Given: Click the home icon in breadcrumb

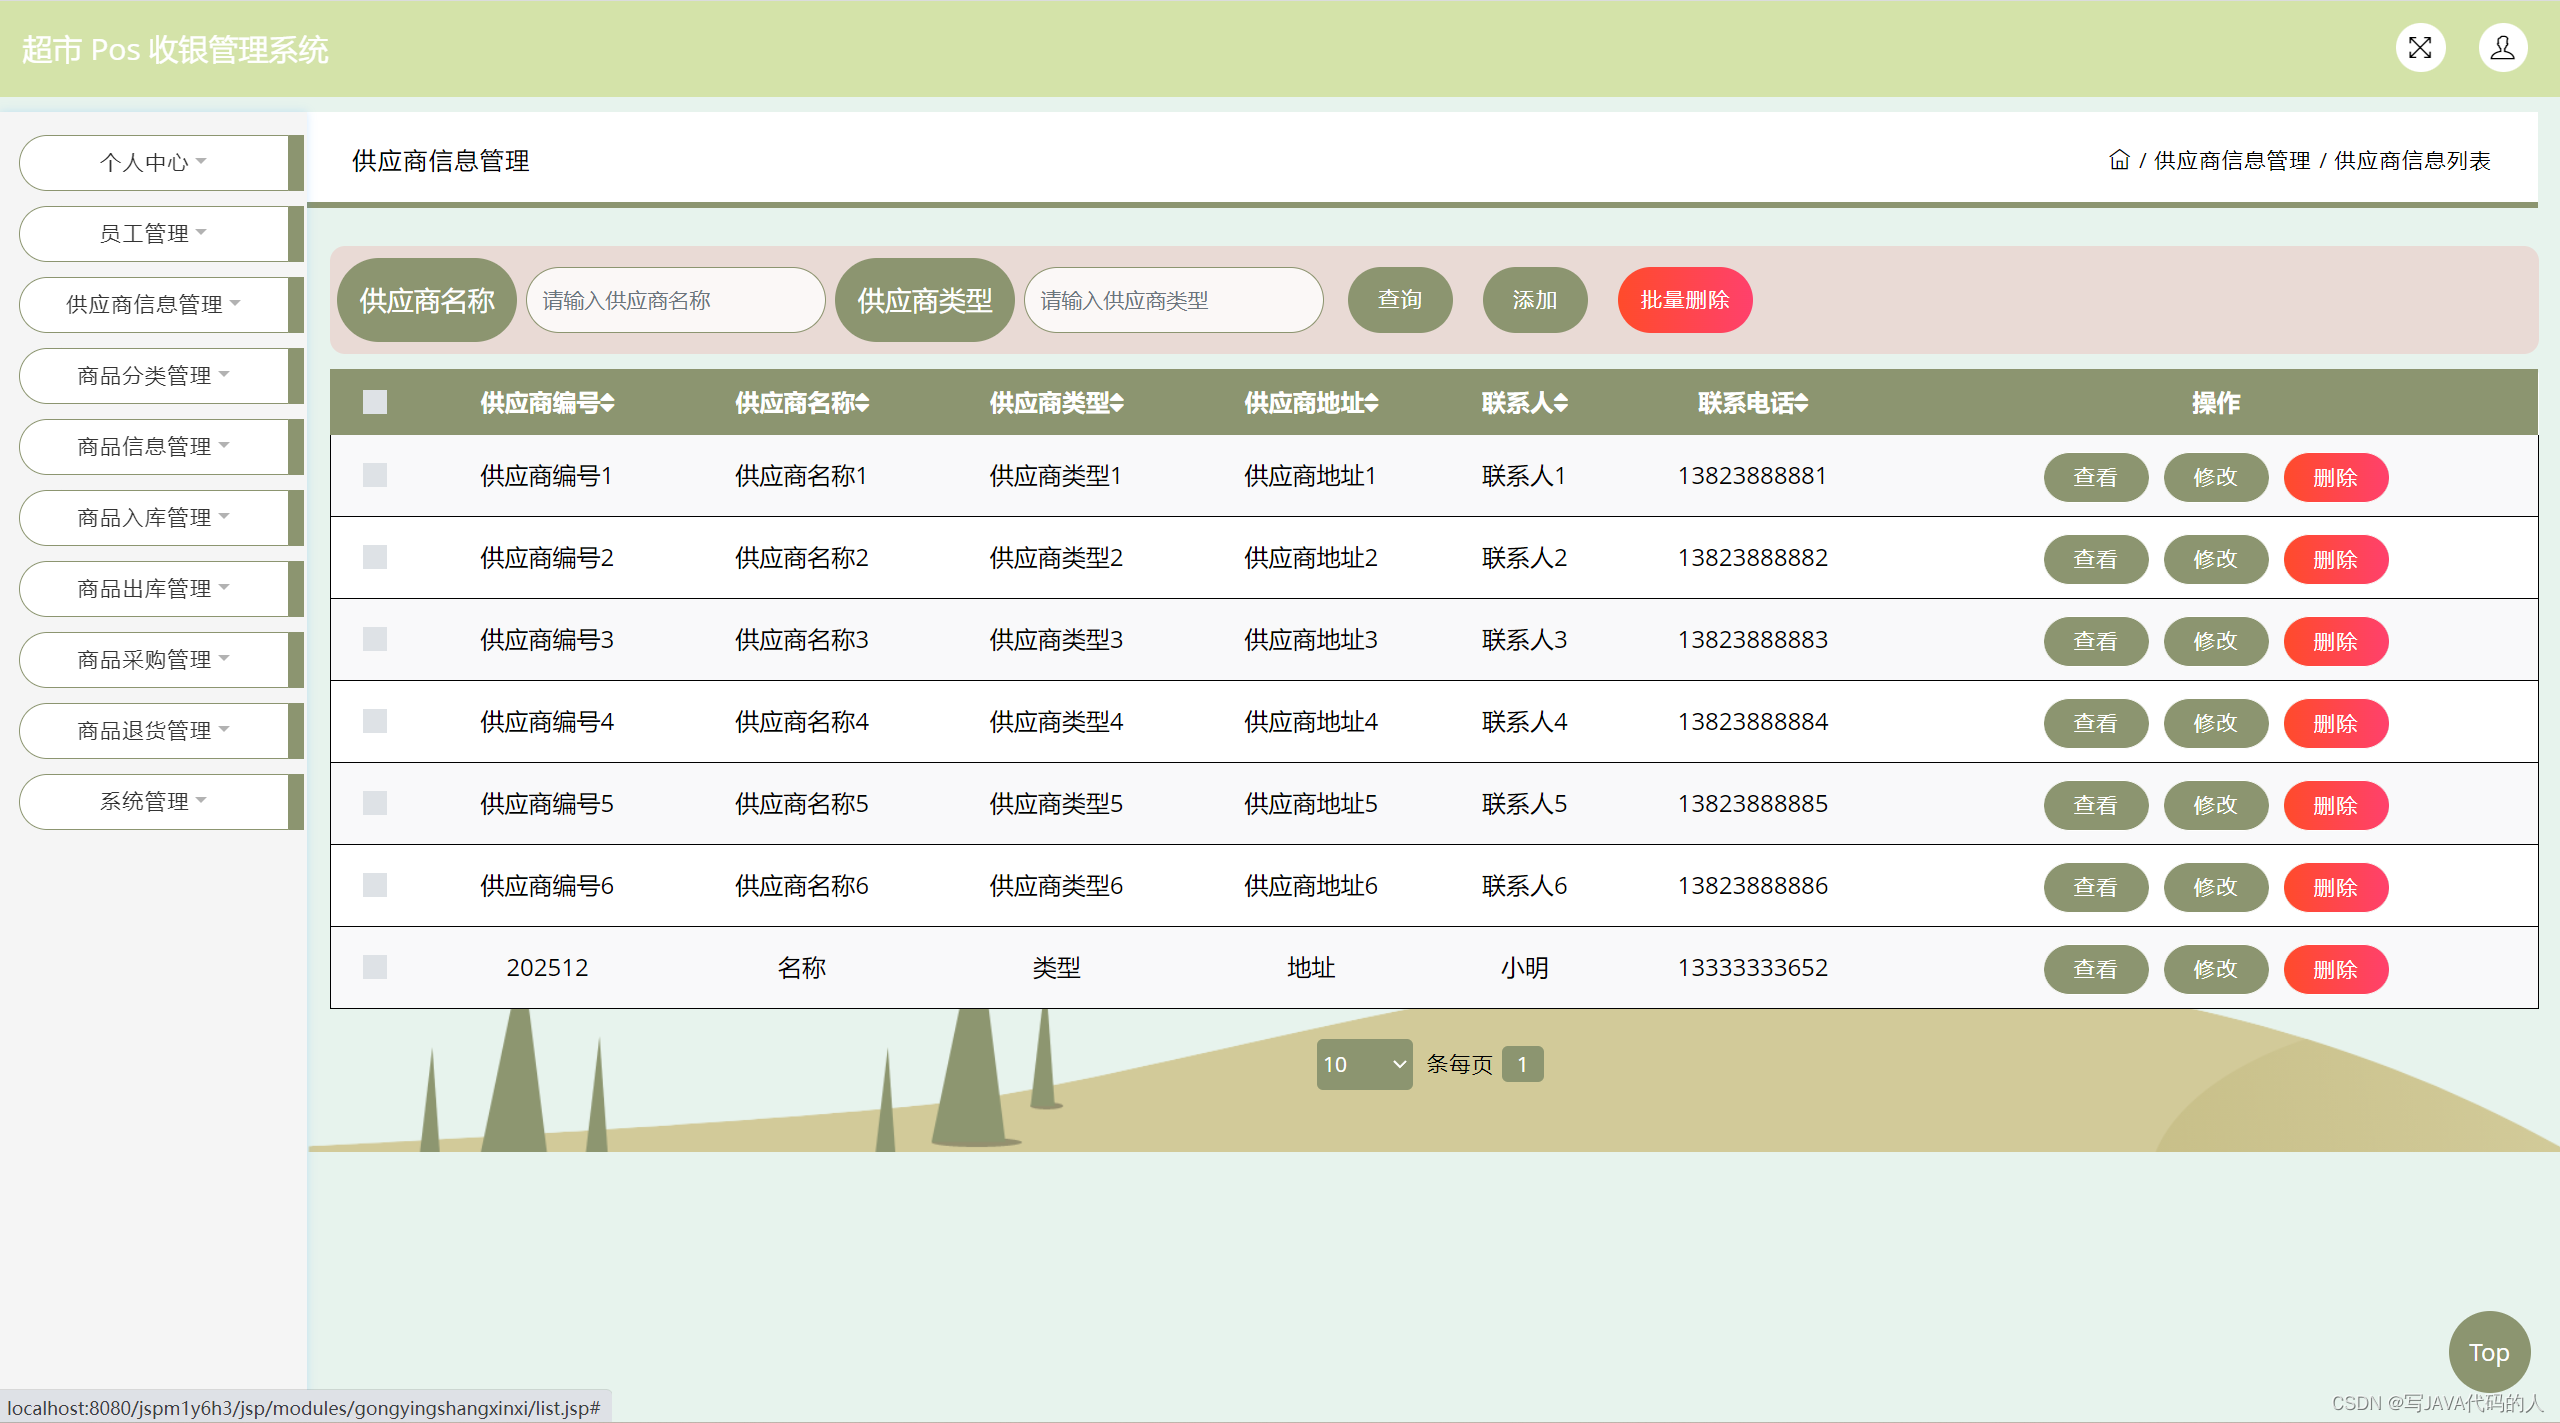Looking at the screenshot, I should coord(2118,160).
